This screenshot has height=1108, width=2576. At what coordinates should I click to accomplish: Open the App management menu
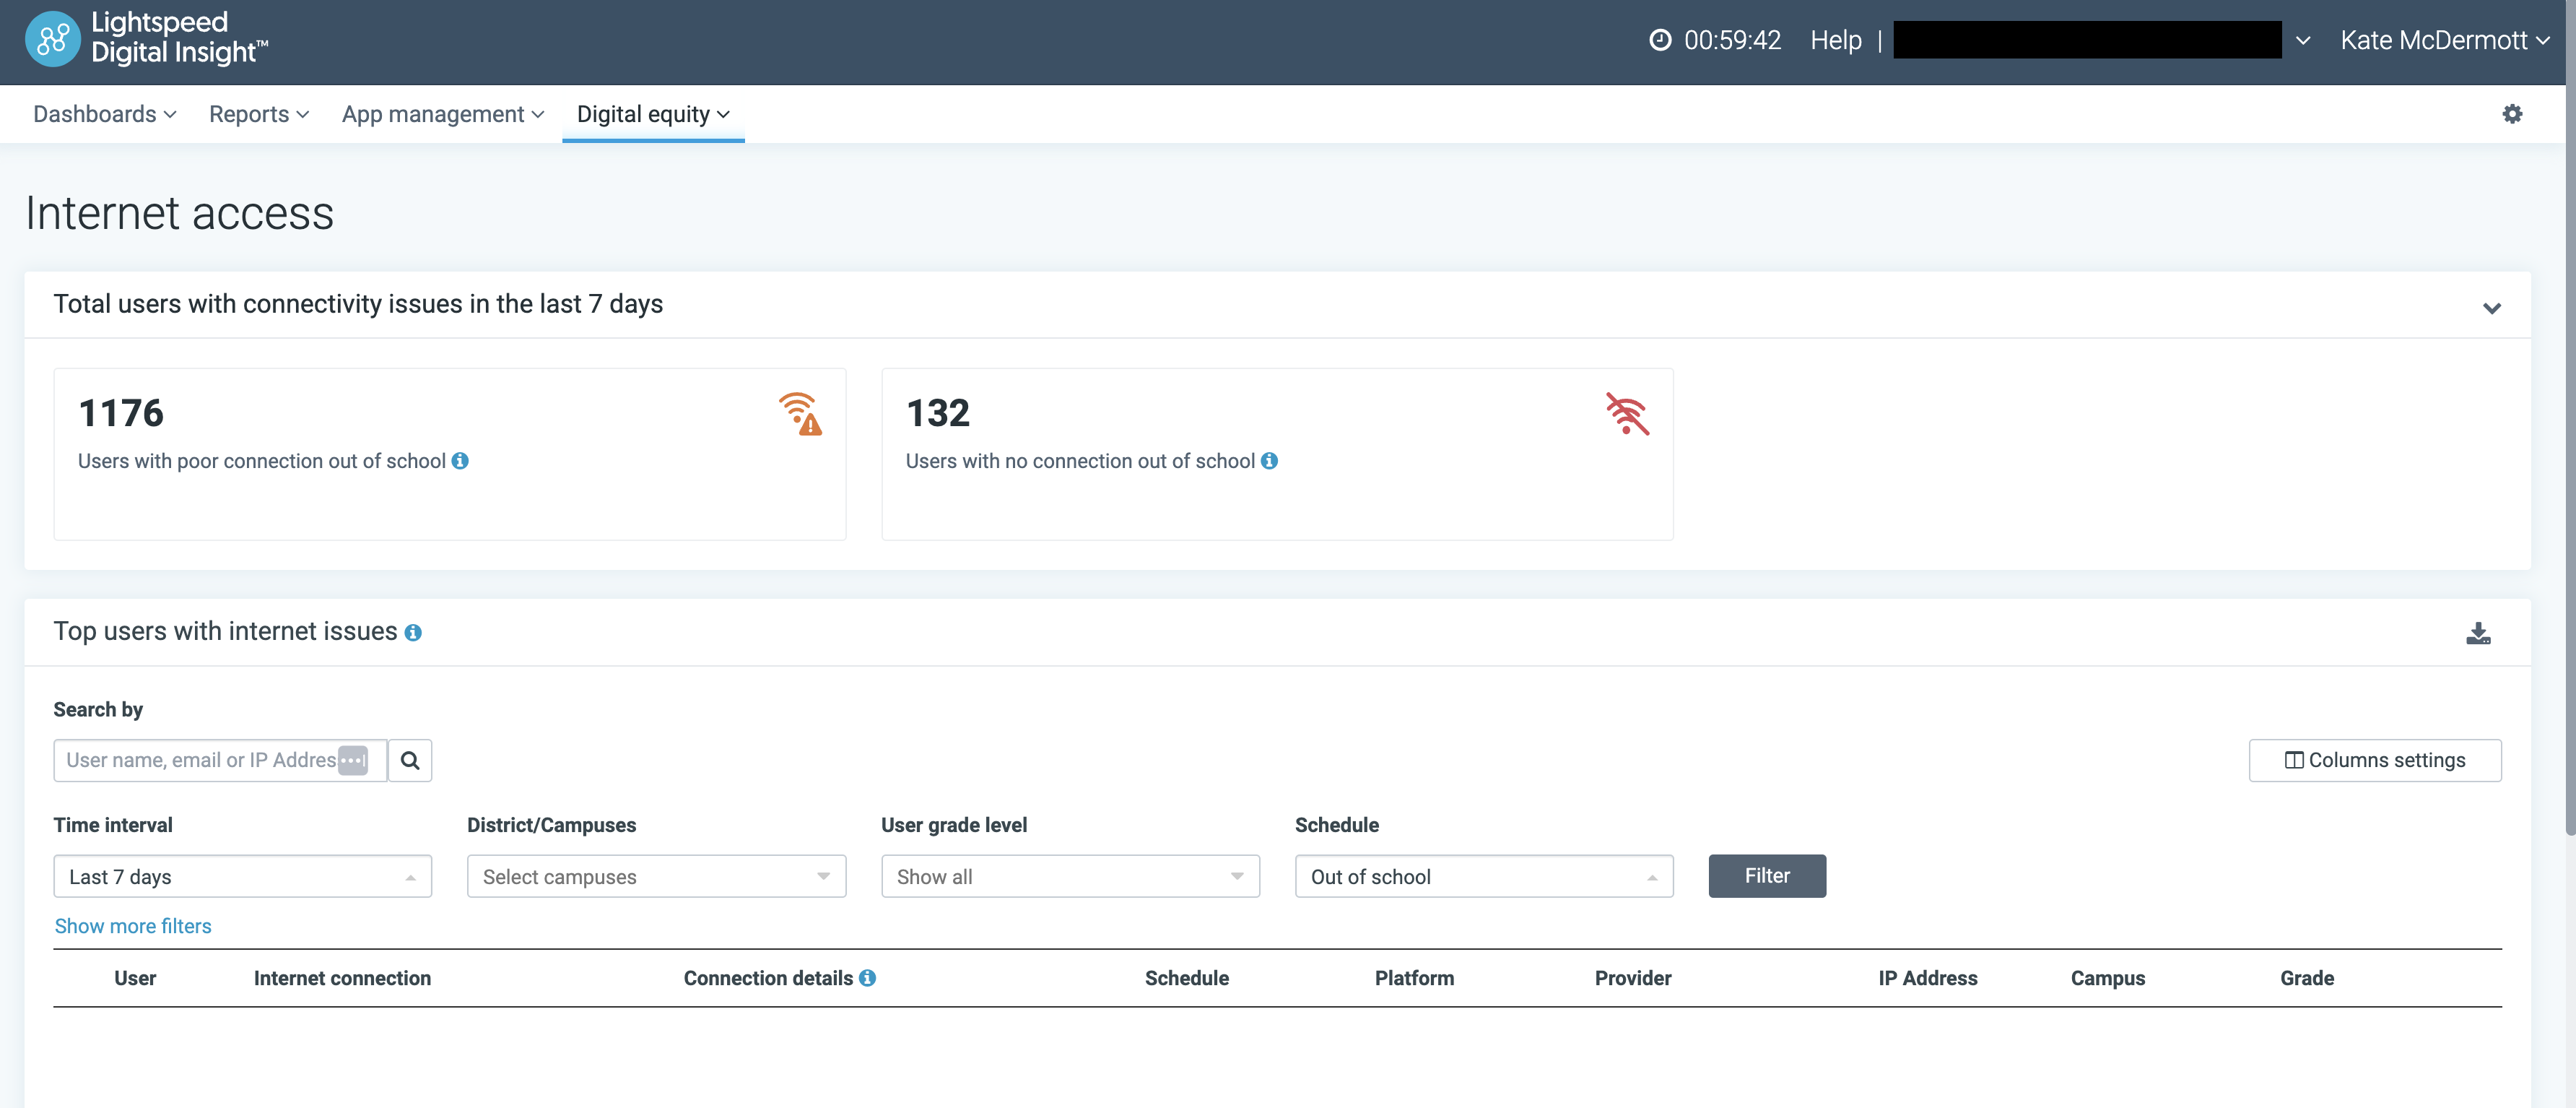(442, 114)
